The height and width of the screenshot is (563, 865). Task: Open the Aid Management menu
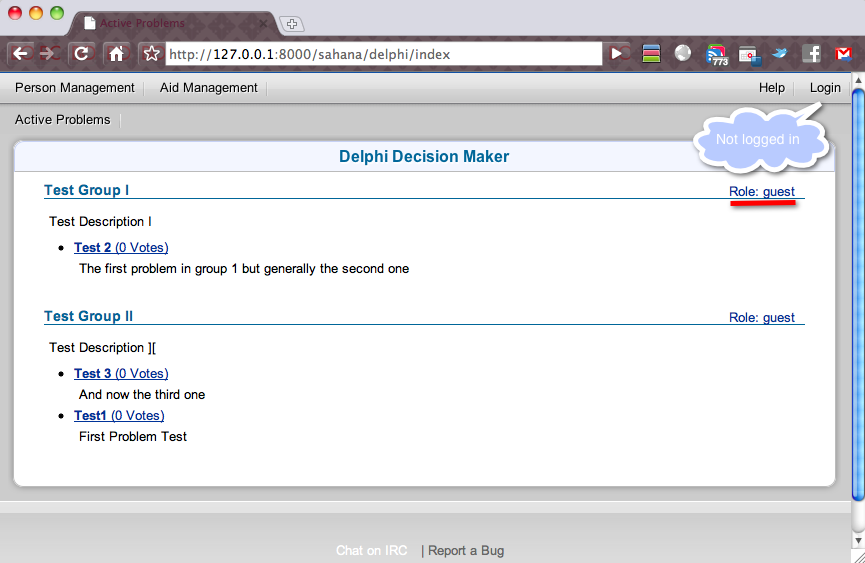pos(209,88)
